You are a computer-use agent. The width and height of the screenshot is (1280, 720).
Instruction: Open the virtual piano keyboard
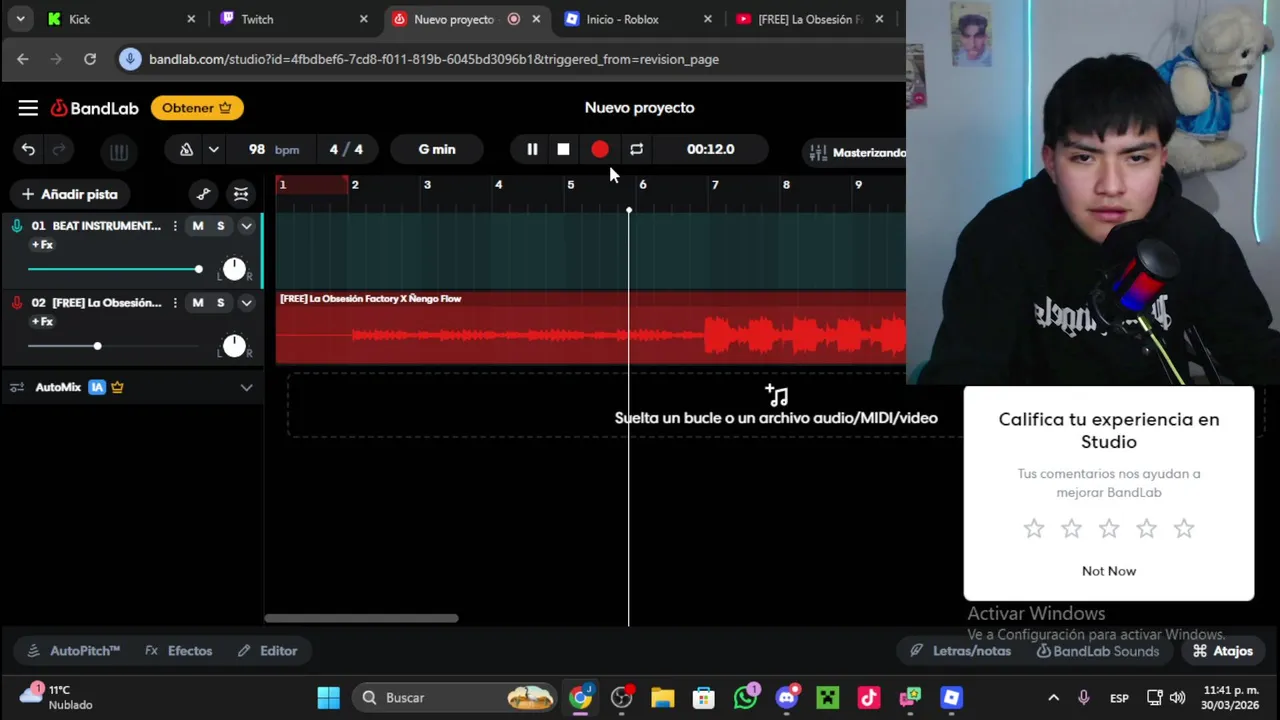tap(118, 152)
